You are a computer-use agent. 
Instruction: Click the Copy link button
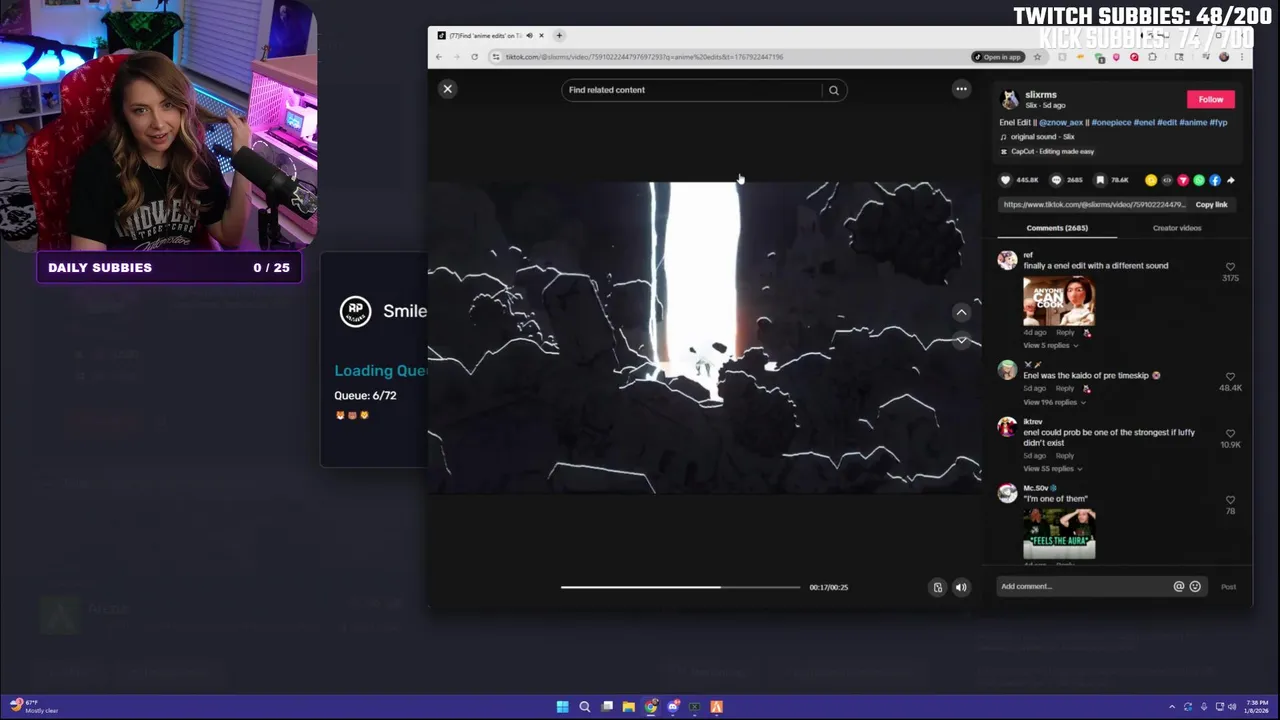coord(1211,204)
